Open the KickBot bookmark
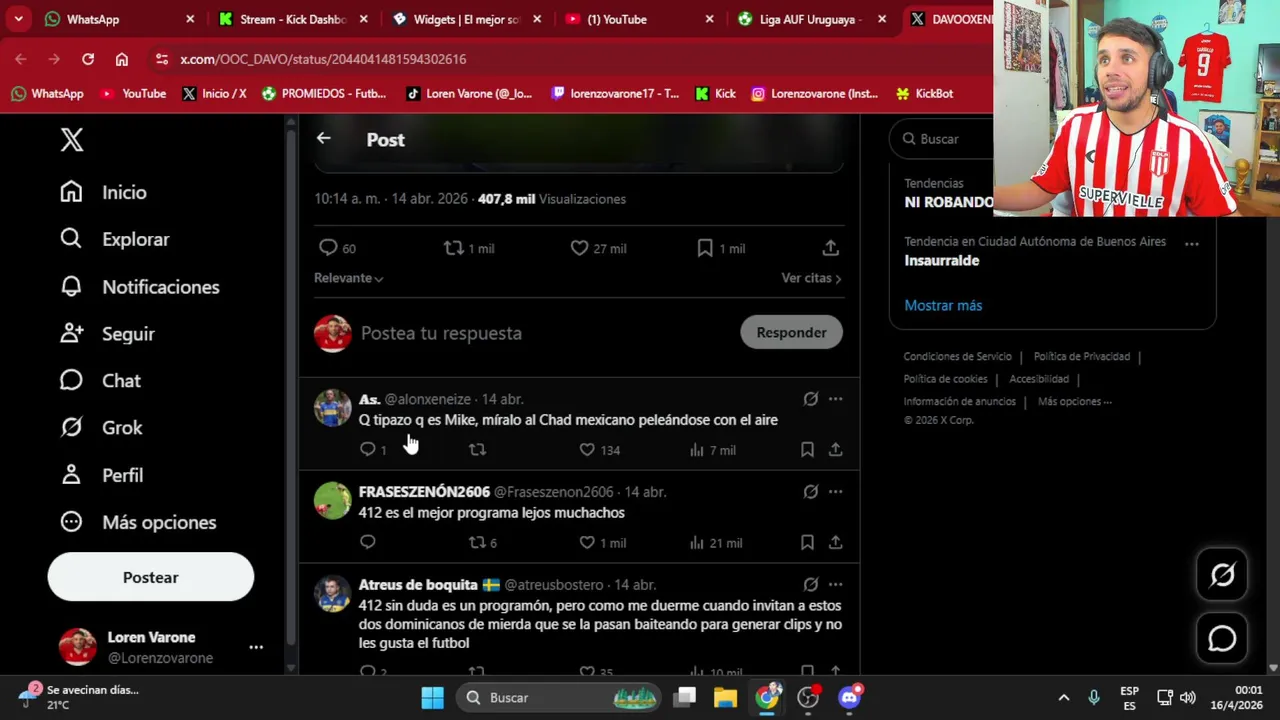Screen dimensions: 1280x720 [x=924, y=93]
